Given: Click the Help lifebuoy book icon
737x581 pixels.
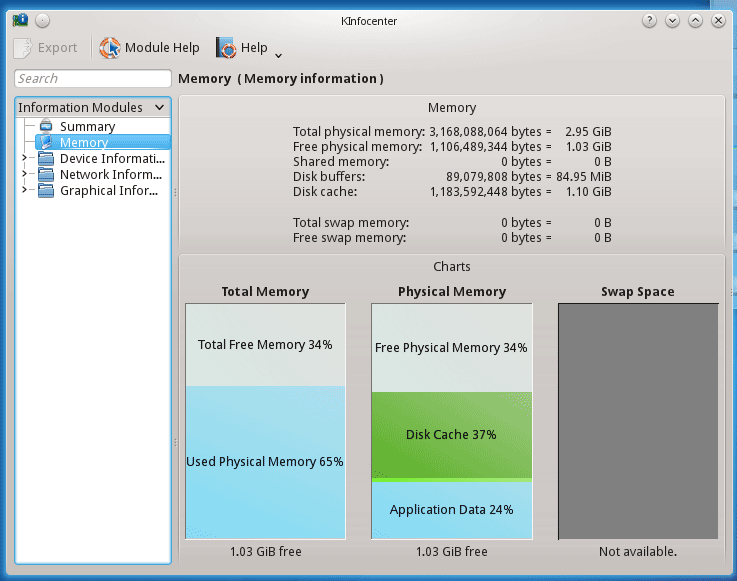Looking at the screenshot, I should click(226, 48).
